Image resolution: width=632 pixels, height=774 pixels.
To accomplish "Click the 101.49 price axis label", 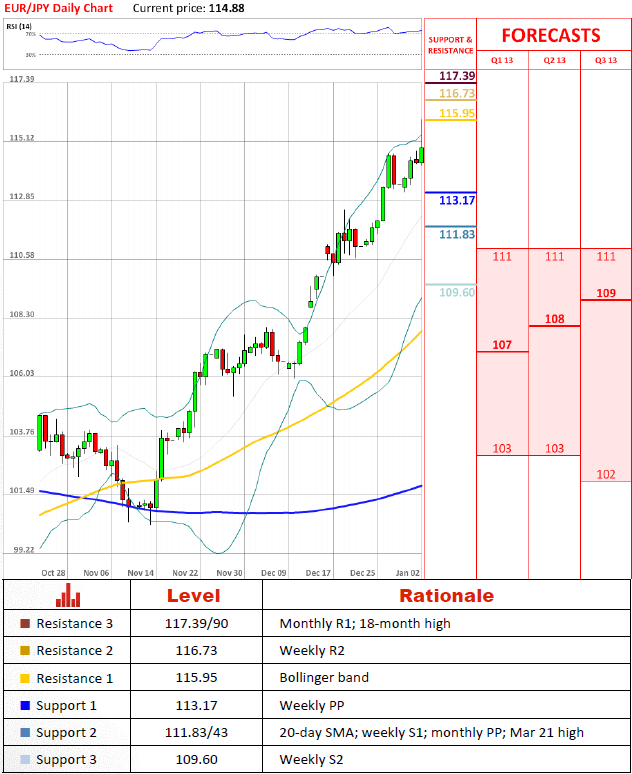I will click(22, 491).
